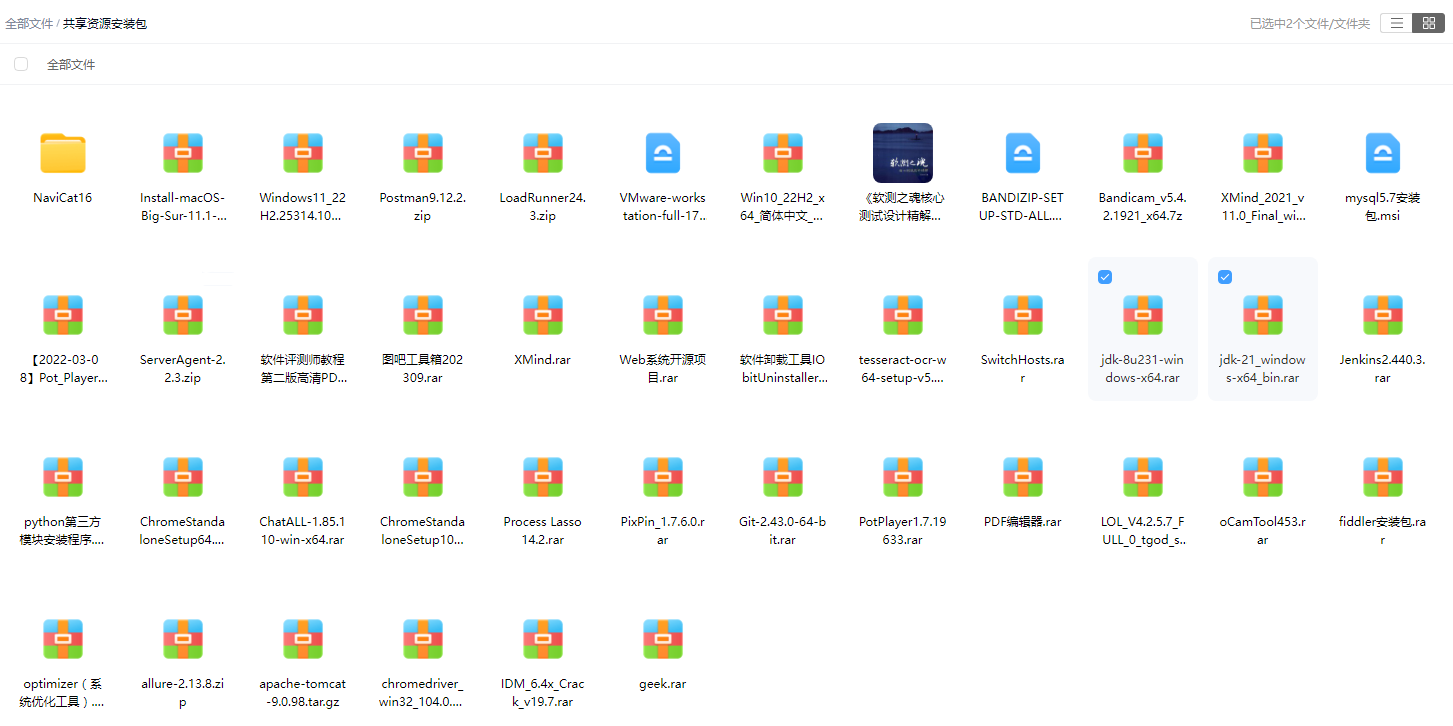Viewport: 1453px width, 726px height.
Task: Select the allure-2.13.8.zip file icon
Action: [x=182, y=639]
